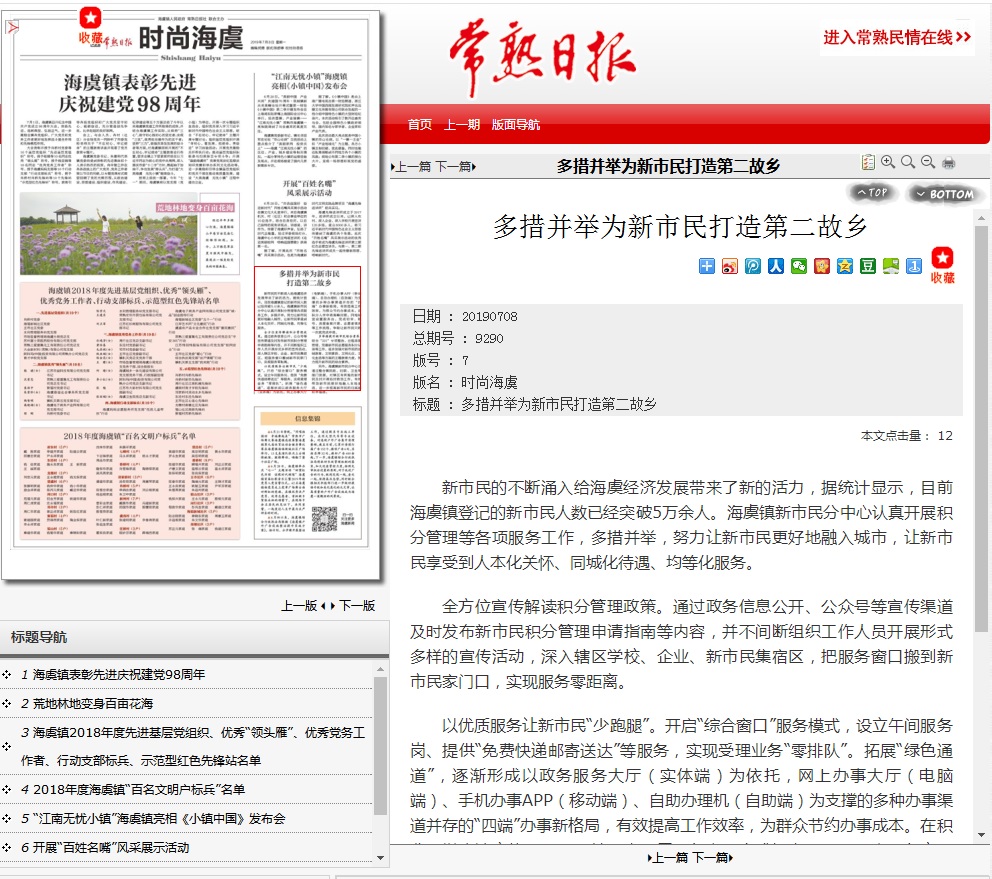
Task: Click the up arrow of article scrollbar
Action: tap(981, 218)
